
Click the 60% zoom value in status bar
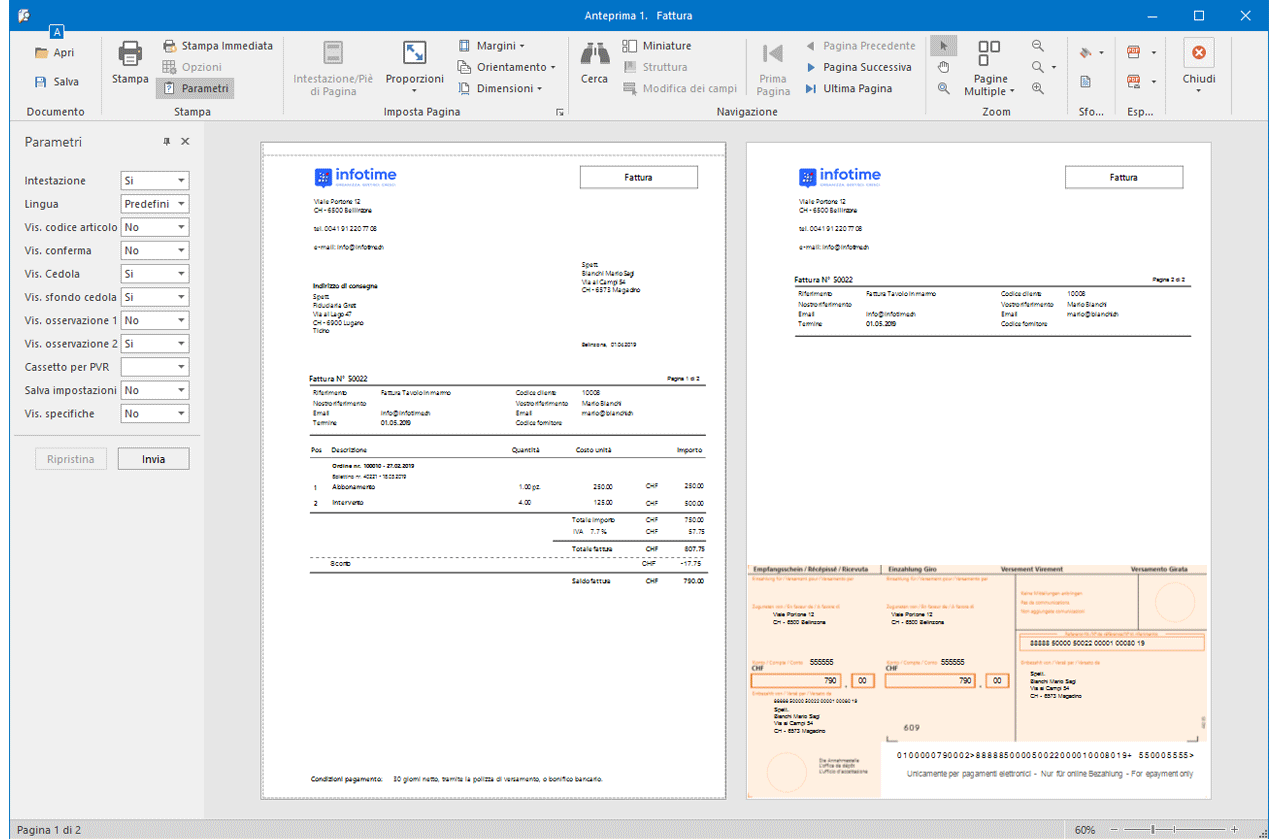[1085, 830]
